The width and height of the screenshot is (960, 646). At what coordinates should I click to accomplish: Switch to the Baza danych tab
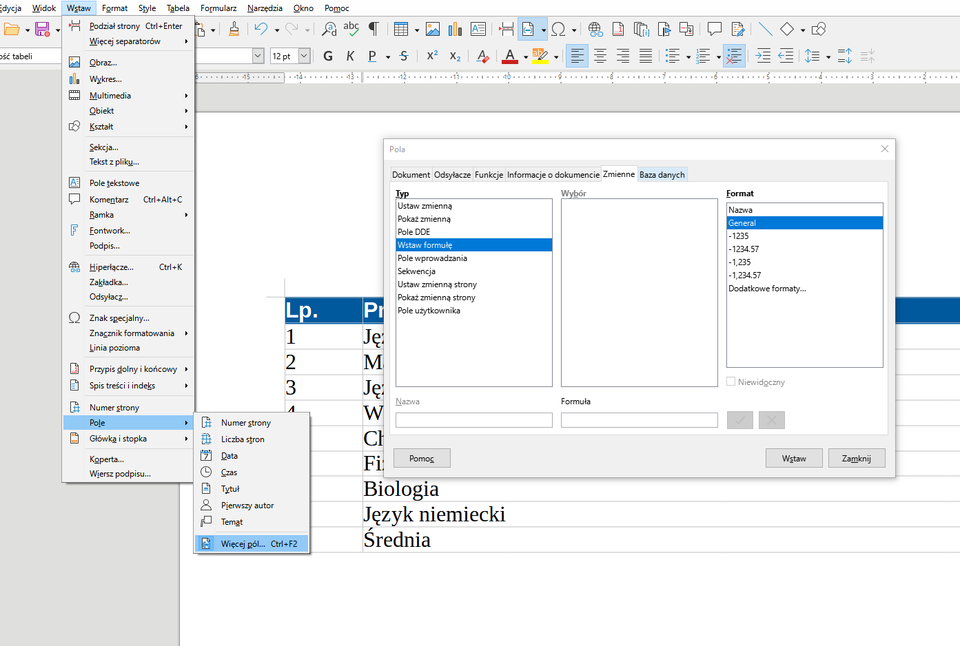click(x=662, y=174)
